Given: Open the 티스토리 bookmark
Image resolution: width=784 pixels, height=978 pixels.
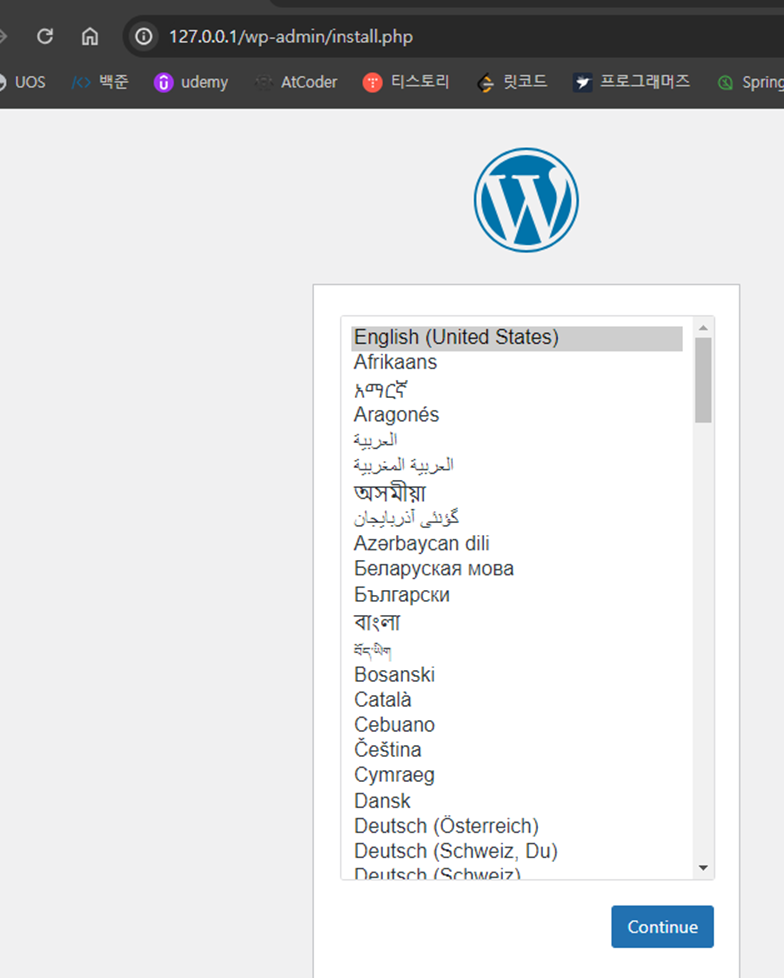Looking at the screenshot, I should tap(406, 82).
